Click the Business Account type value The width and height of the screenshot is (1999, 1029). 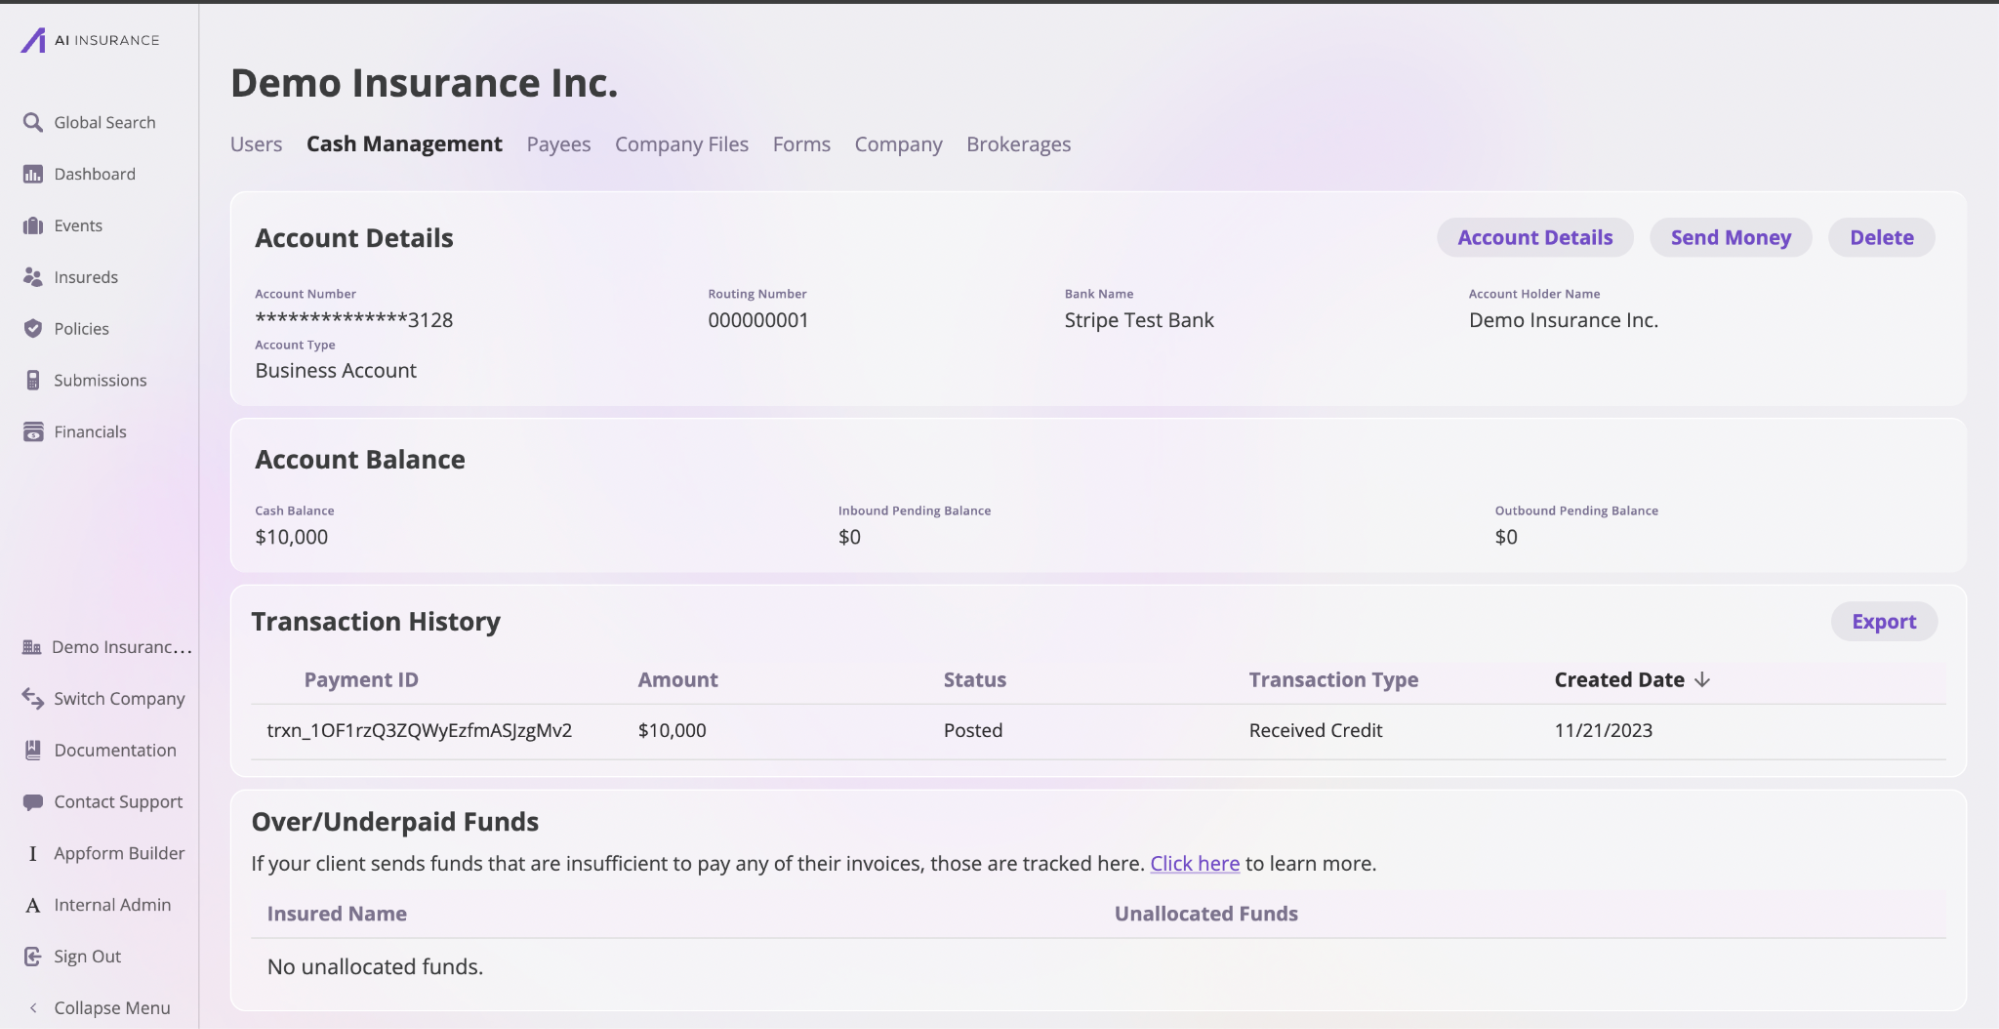pos(336,370)
